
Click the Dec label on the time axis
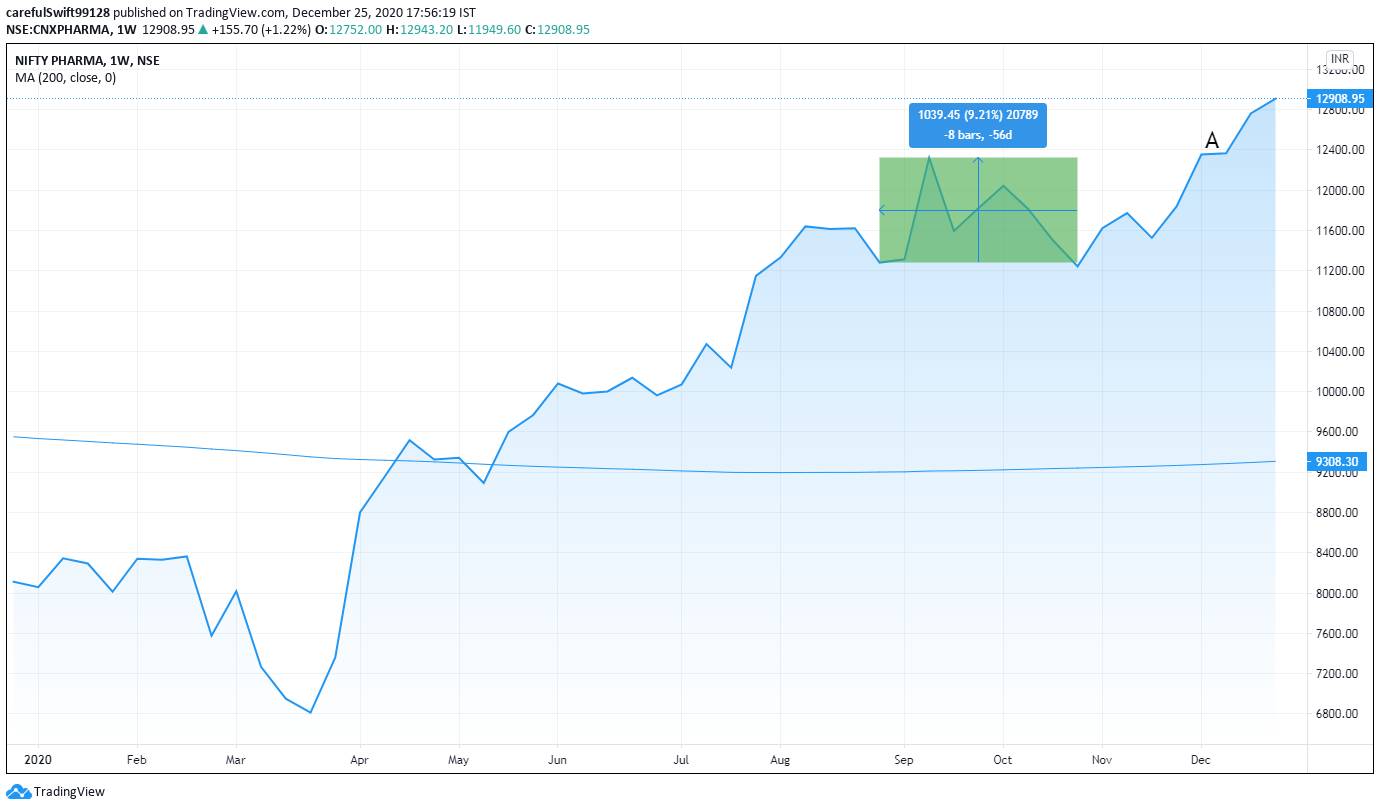(1201, 760)
